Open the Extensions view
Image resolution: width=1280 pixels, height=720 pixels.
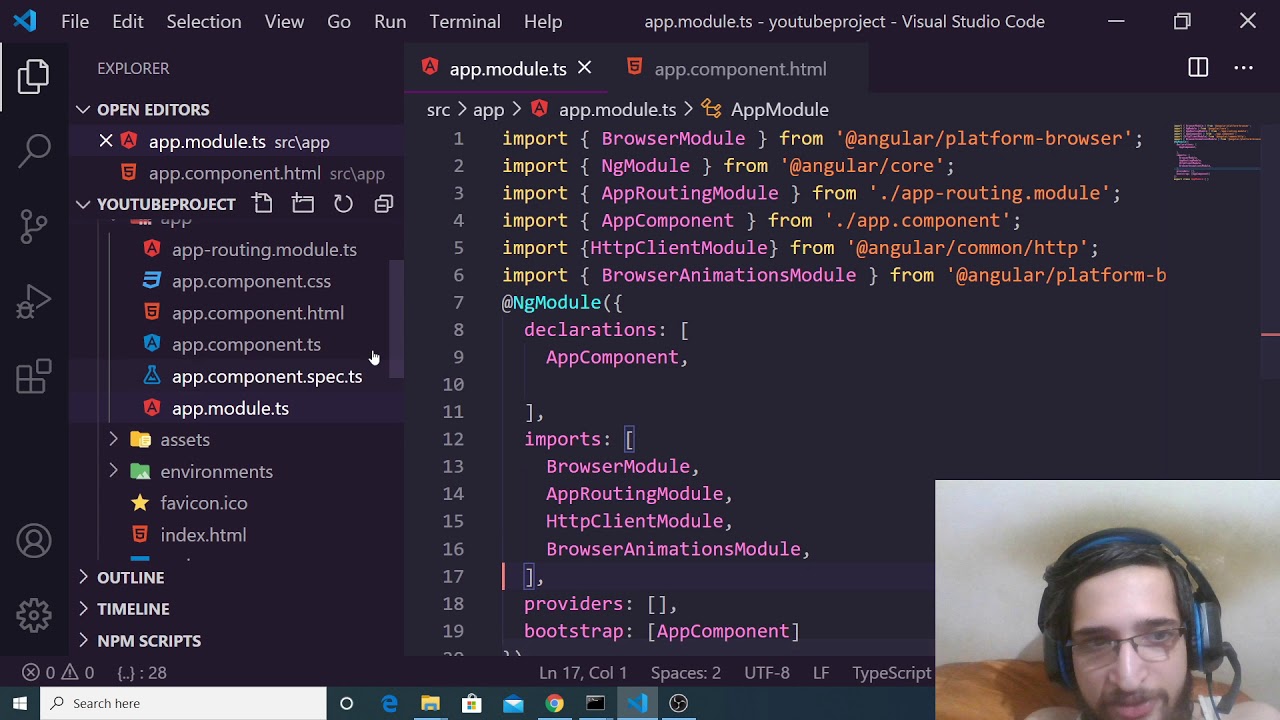[x=34, y=377]
